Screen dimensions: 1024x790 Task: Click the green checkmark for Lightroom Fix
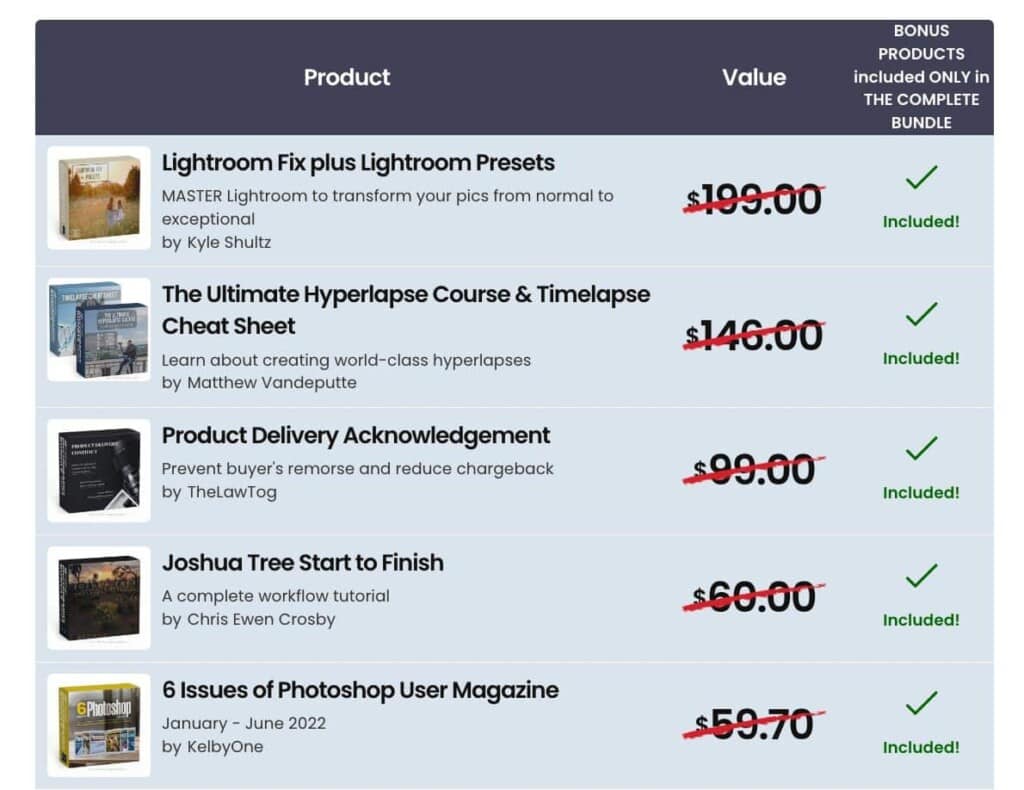[921, 177]
